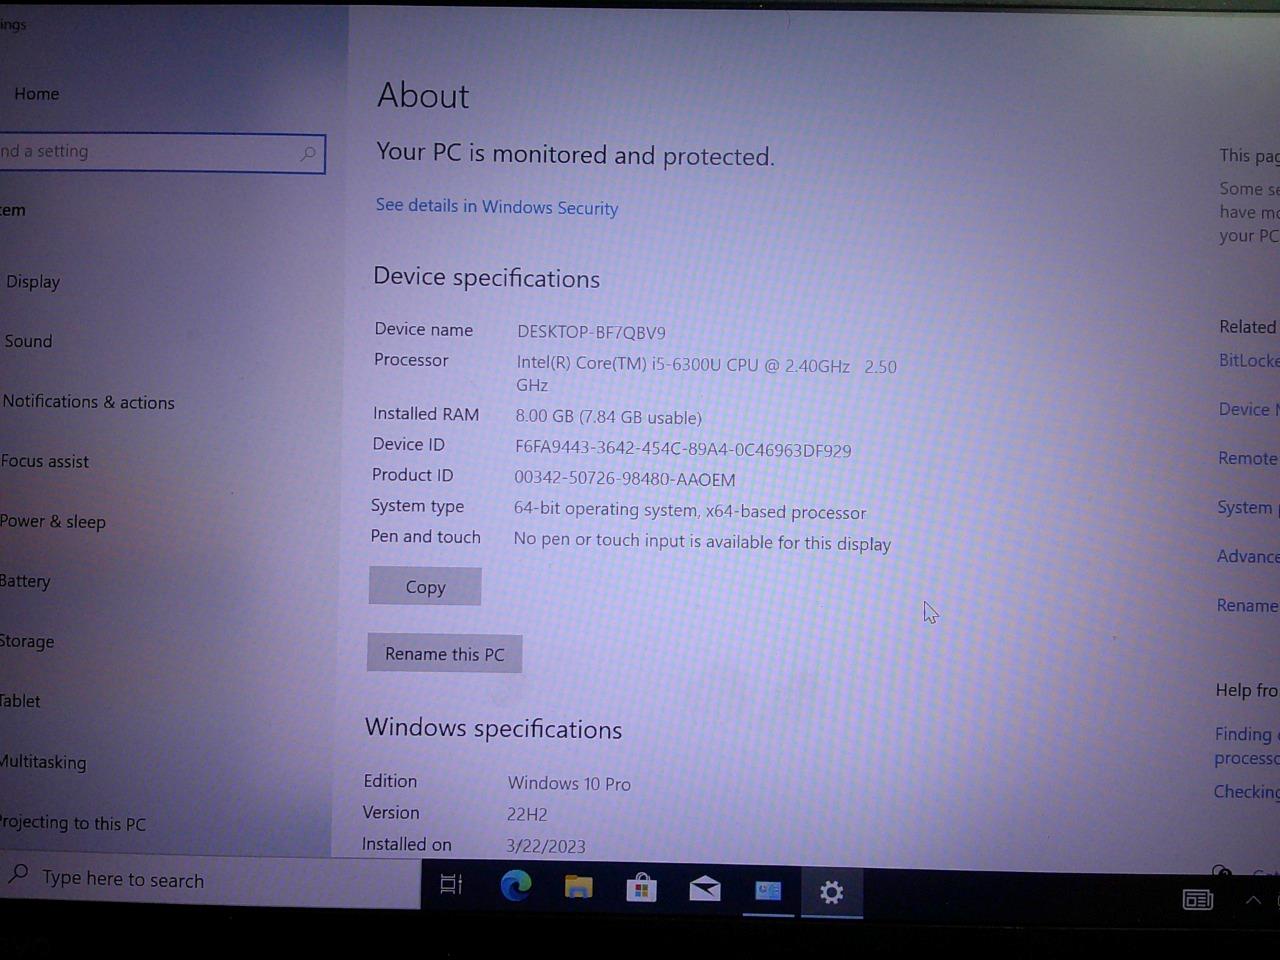Open the Remote desktop related link

click(1247, 458)
